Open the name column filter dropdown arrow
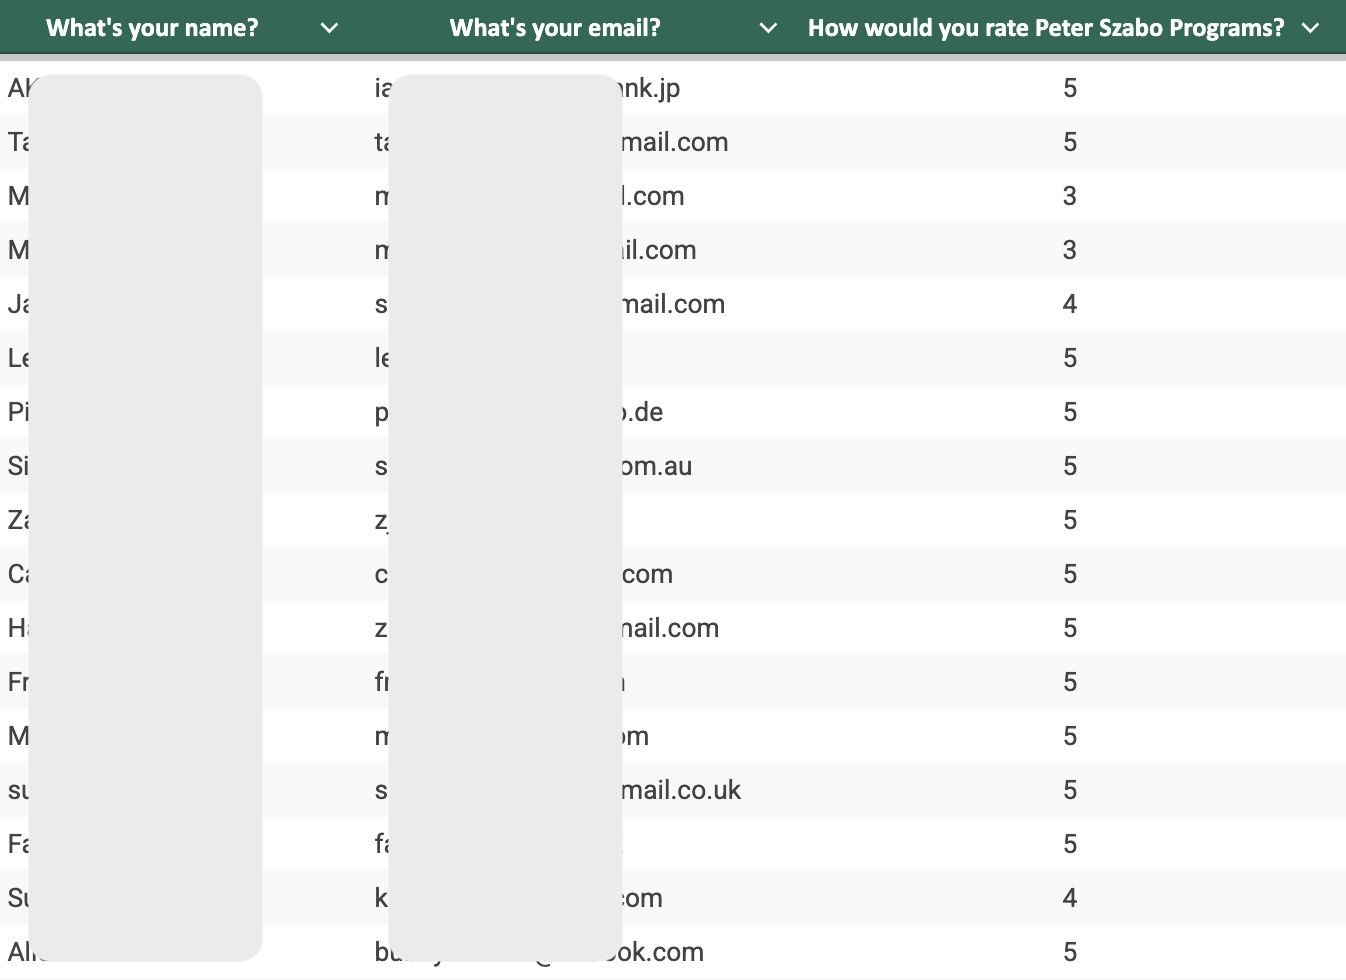 [x=329, y=28]
